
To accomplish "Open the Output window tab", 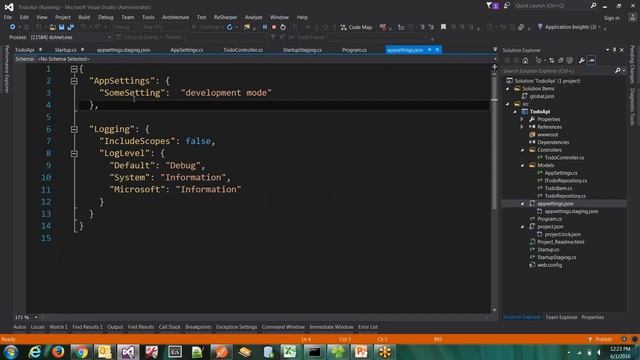I will (115, 327).
